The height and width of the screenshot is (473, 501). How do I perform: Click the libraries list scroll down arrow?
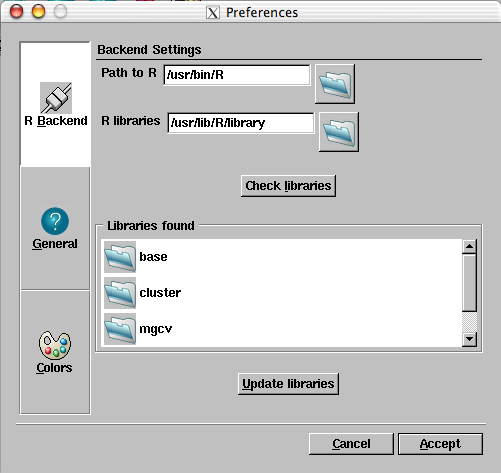point(469,339)
